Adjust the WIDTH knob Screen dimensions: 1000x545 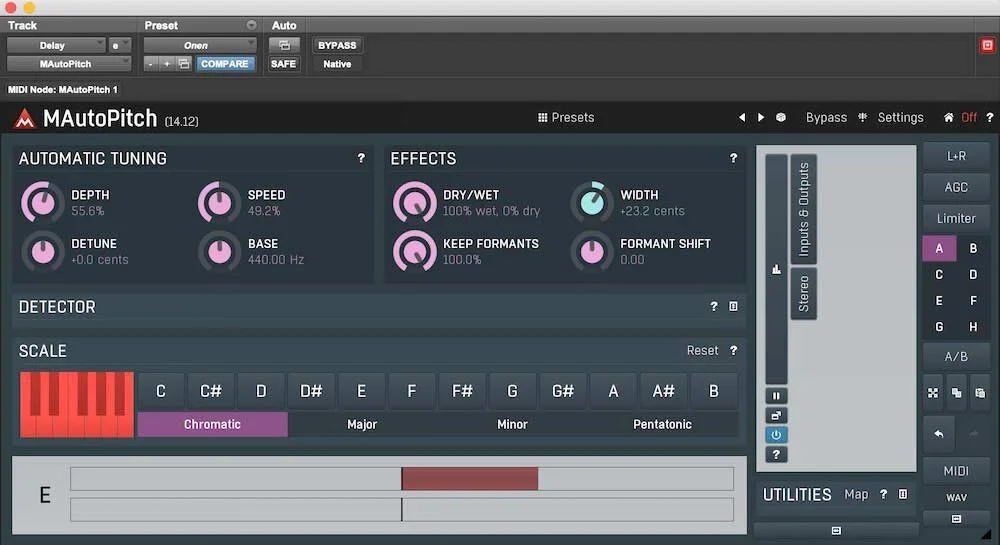click(591, 202)
